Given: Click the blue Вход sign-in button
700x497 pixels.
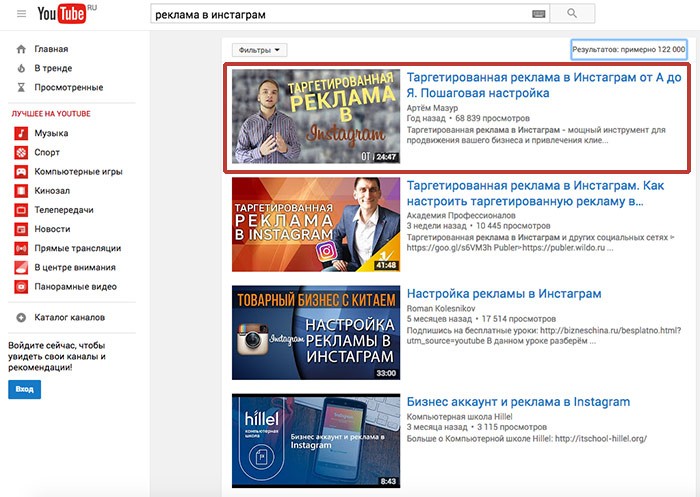Looking at the screenshot, I should pos(25,389).
